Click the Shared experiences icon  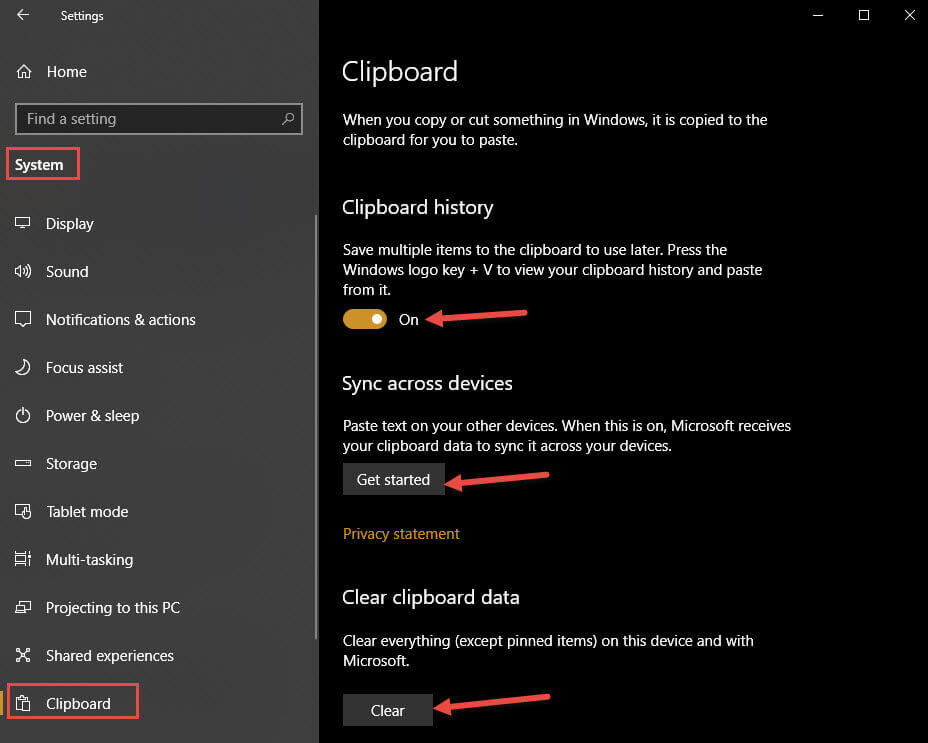tap(22, 655)
